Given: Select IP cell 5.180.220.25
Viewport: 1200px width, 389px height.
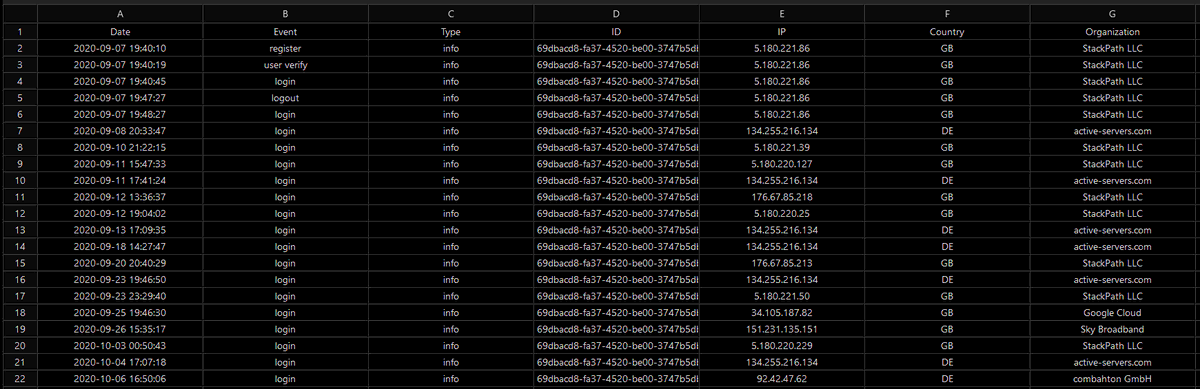Looking at the screenshot, I should tap(781, 213).
